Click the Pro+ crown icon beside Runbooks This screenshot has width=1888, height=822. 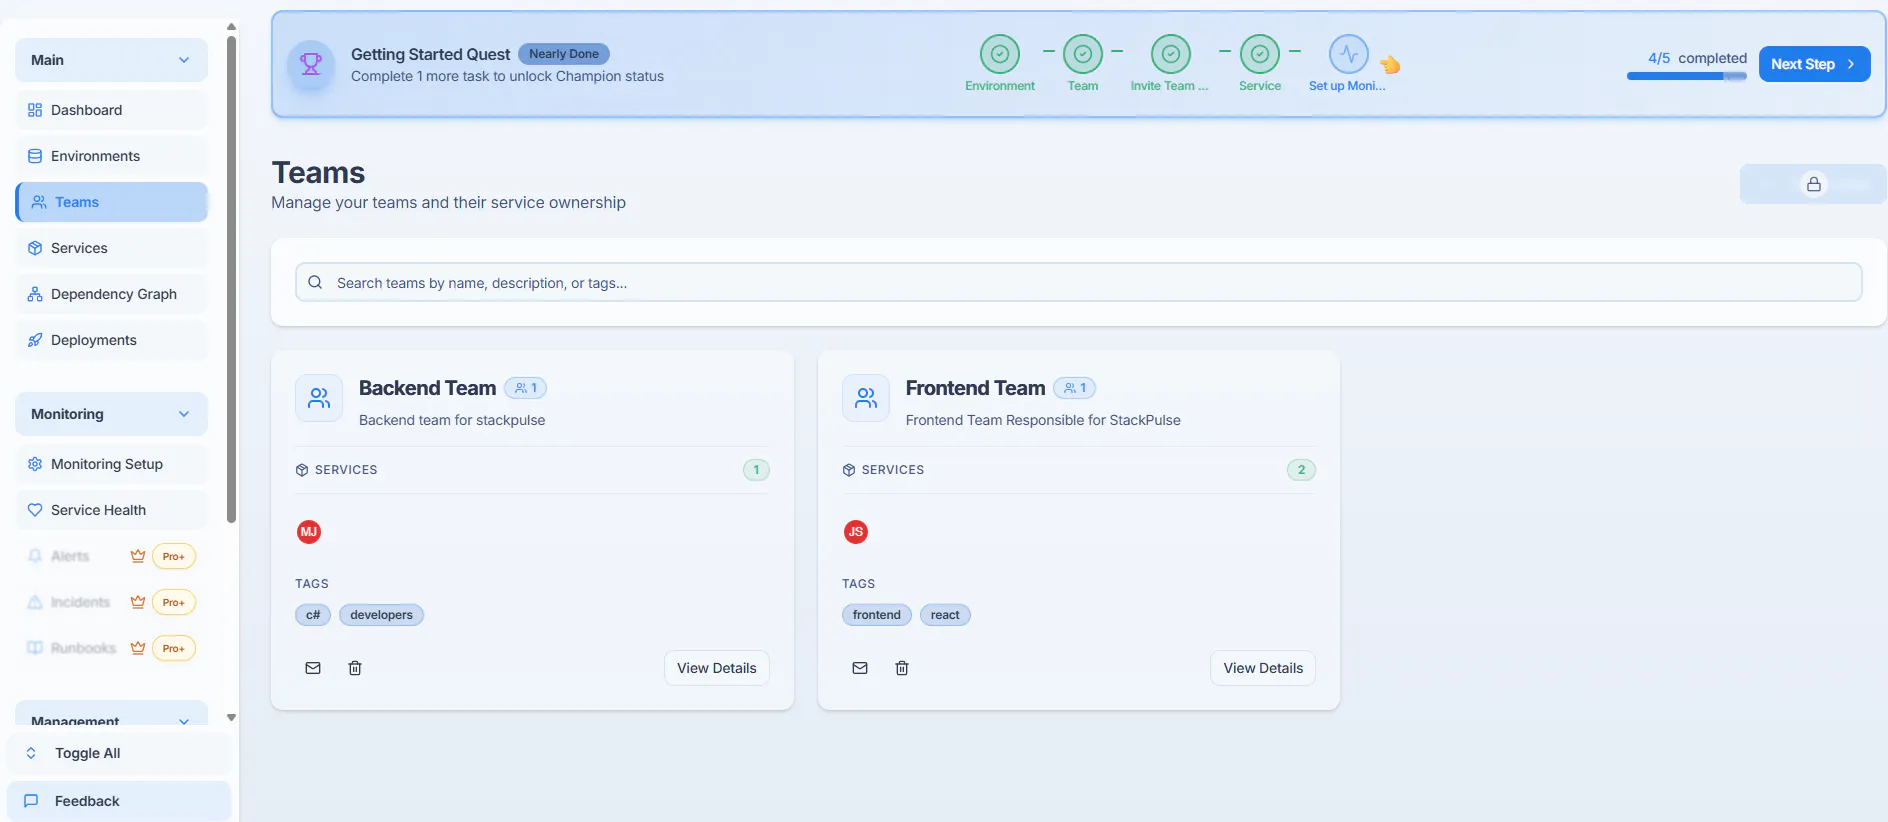(138, 648)
